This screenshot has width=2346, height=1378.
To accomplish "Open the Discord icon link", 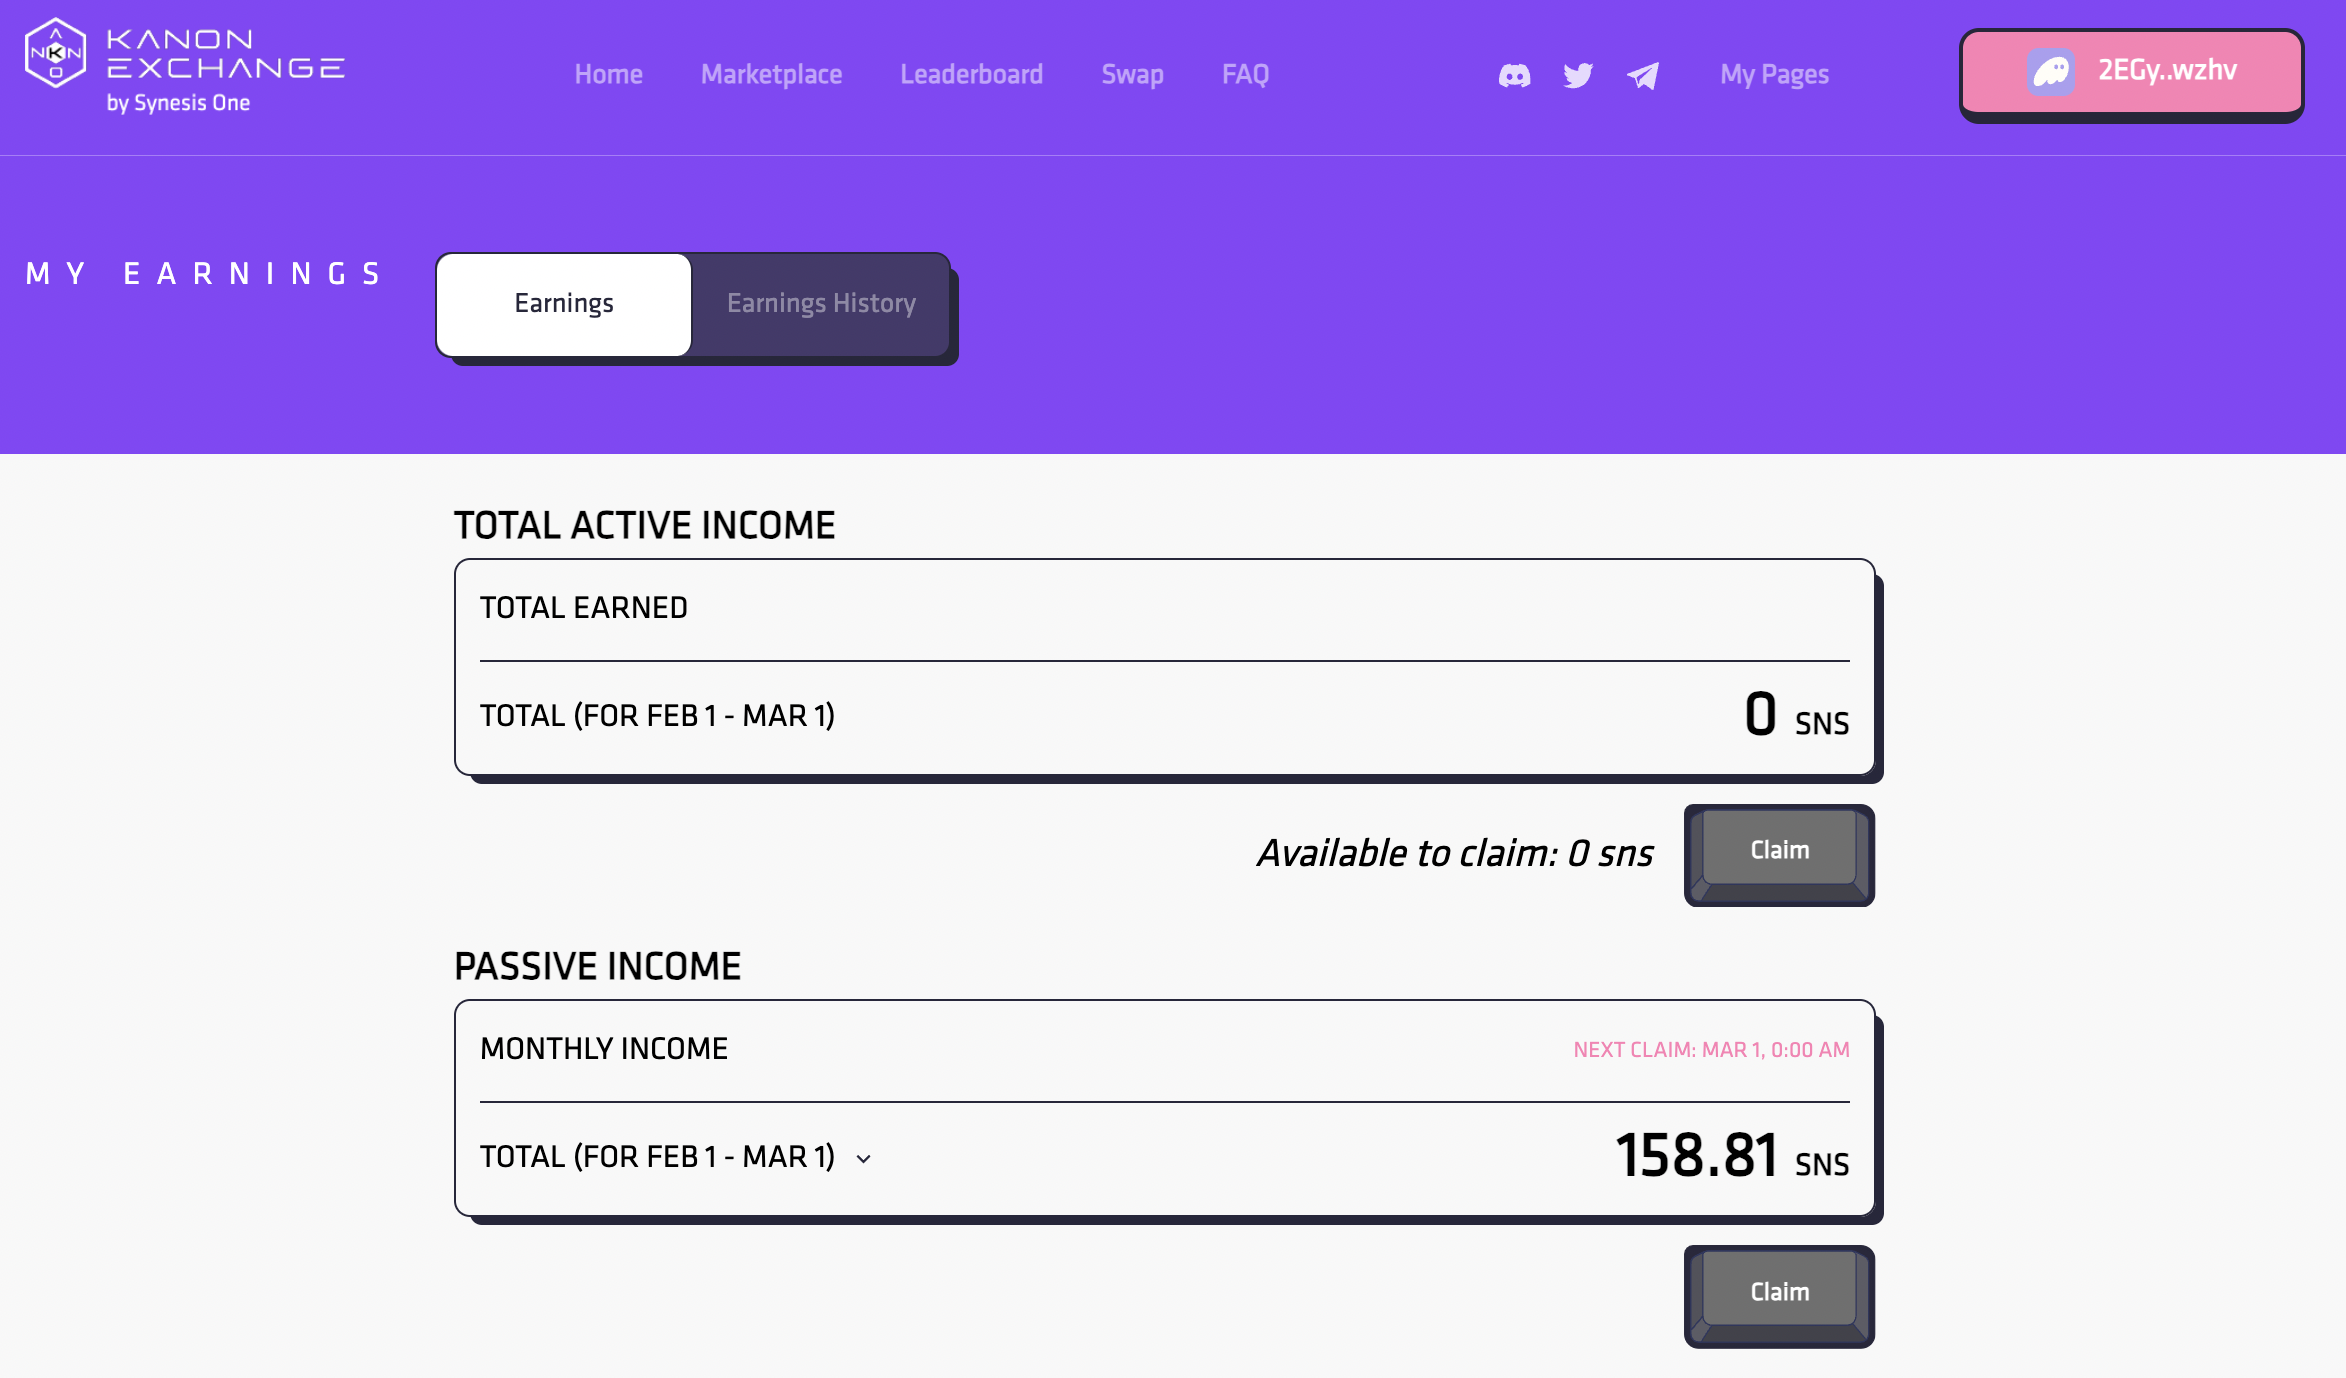I will pyautogui.click(x=1514, y=75).
